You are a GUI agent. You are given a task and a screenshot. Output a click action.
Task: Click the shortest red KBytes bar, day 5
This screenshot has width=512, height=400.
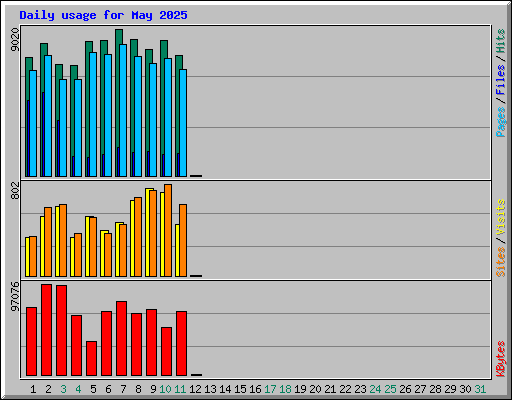(91, 359)
